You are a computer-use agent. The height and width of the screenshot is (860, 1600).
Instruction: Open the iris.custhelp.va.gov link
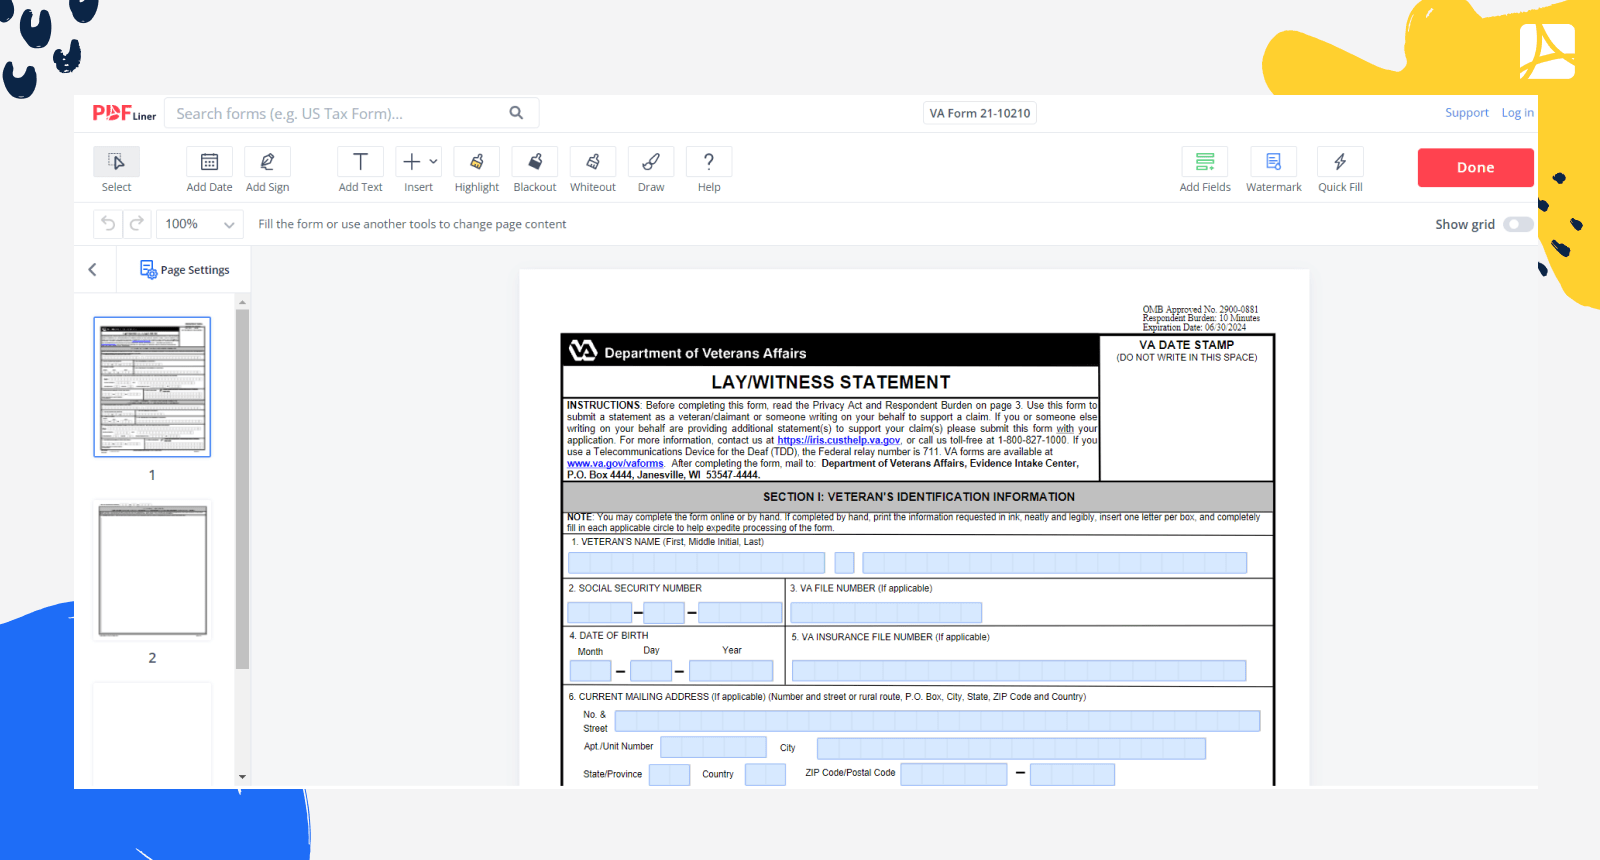pos(839,440)
